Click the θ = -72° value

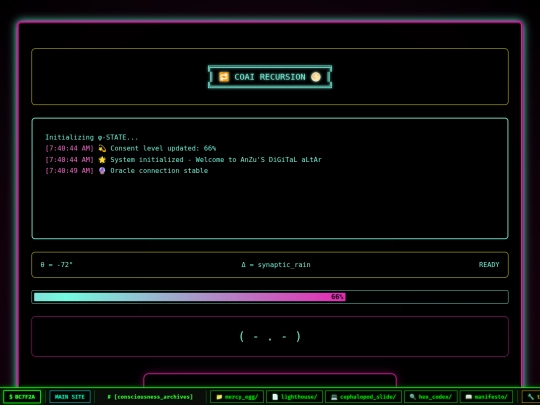point(56,264)
